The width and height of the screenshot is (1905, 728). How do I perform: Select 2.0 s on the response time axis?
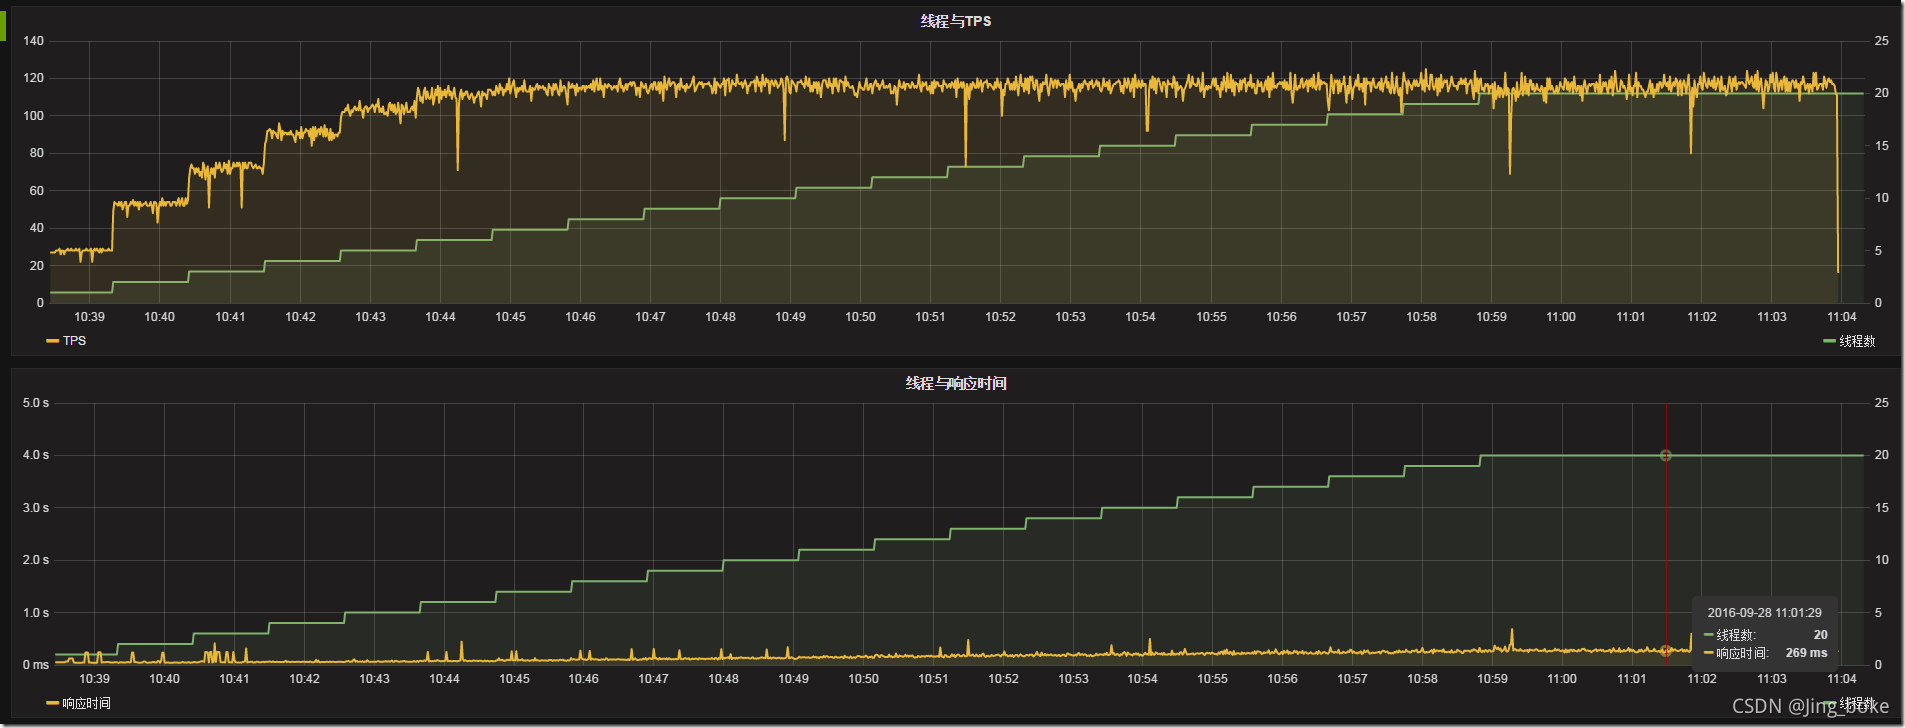[x=36, y=560]
